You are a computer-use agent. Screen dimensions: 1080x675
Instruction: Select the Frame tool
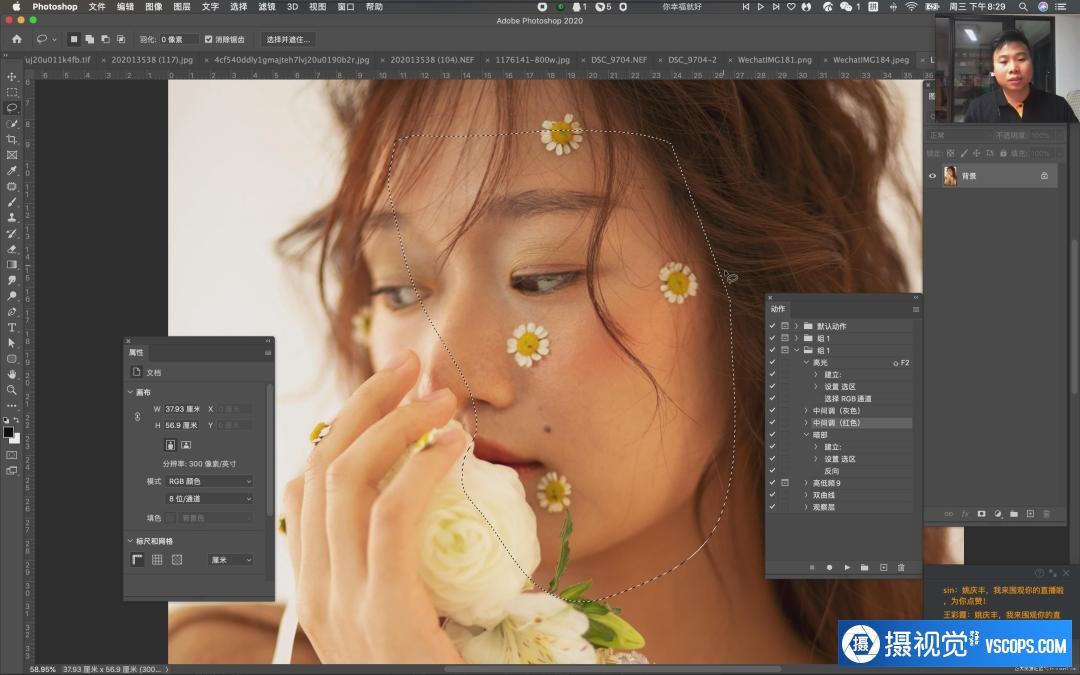coord(12,156)
